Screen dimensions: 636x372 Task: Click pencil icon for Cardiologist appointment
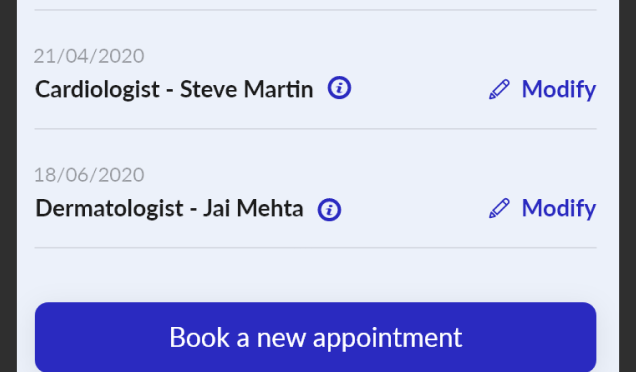click(499, 89)
